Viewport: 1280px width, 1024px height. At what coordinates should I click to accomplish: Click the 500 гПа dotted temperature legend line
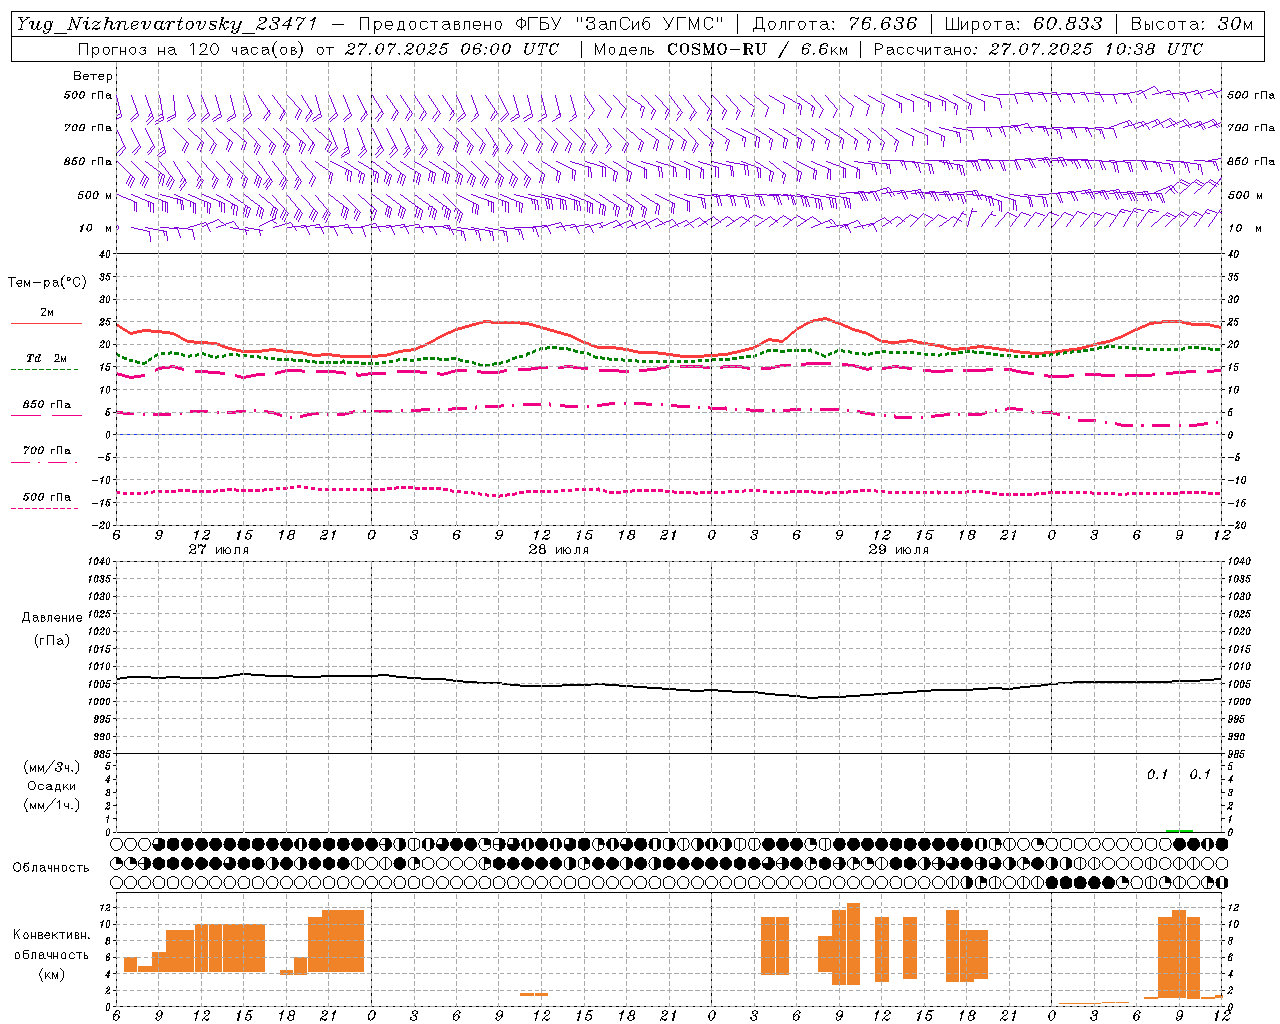[x=46, y=508]
